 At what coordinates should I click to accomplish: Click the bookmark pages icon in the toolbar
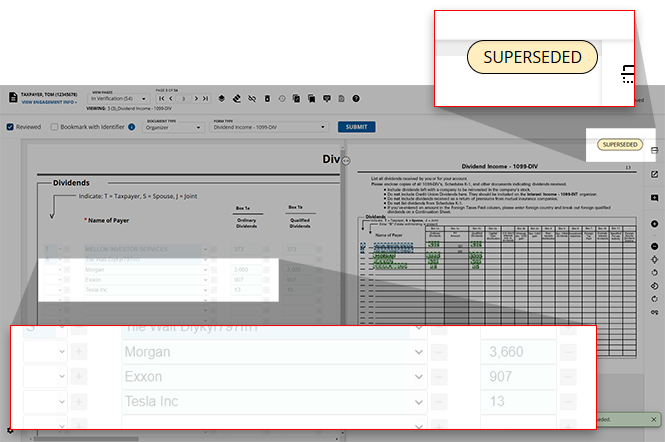312,98
